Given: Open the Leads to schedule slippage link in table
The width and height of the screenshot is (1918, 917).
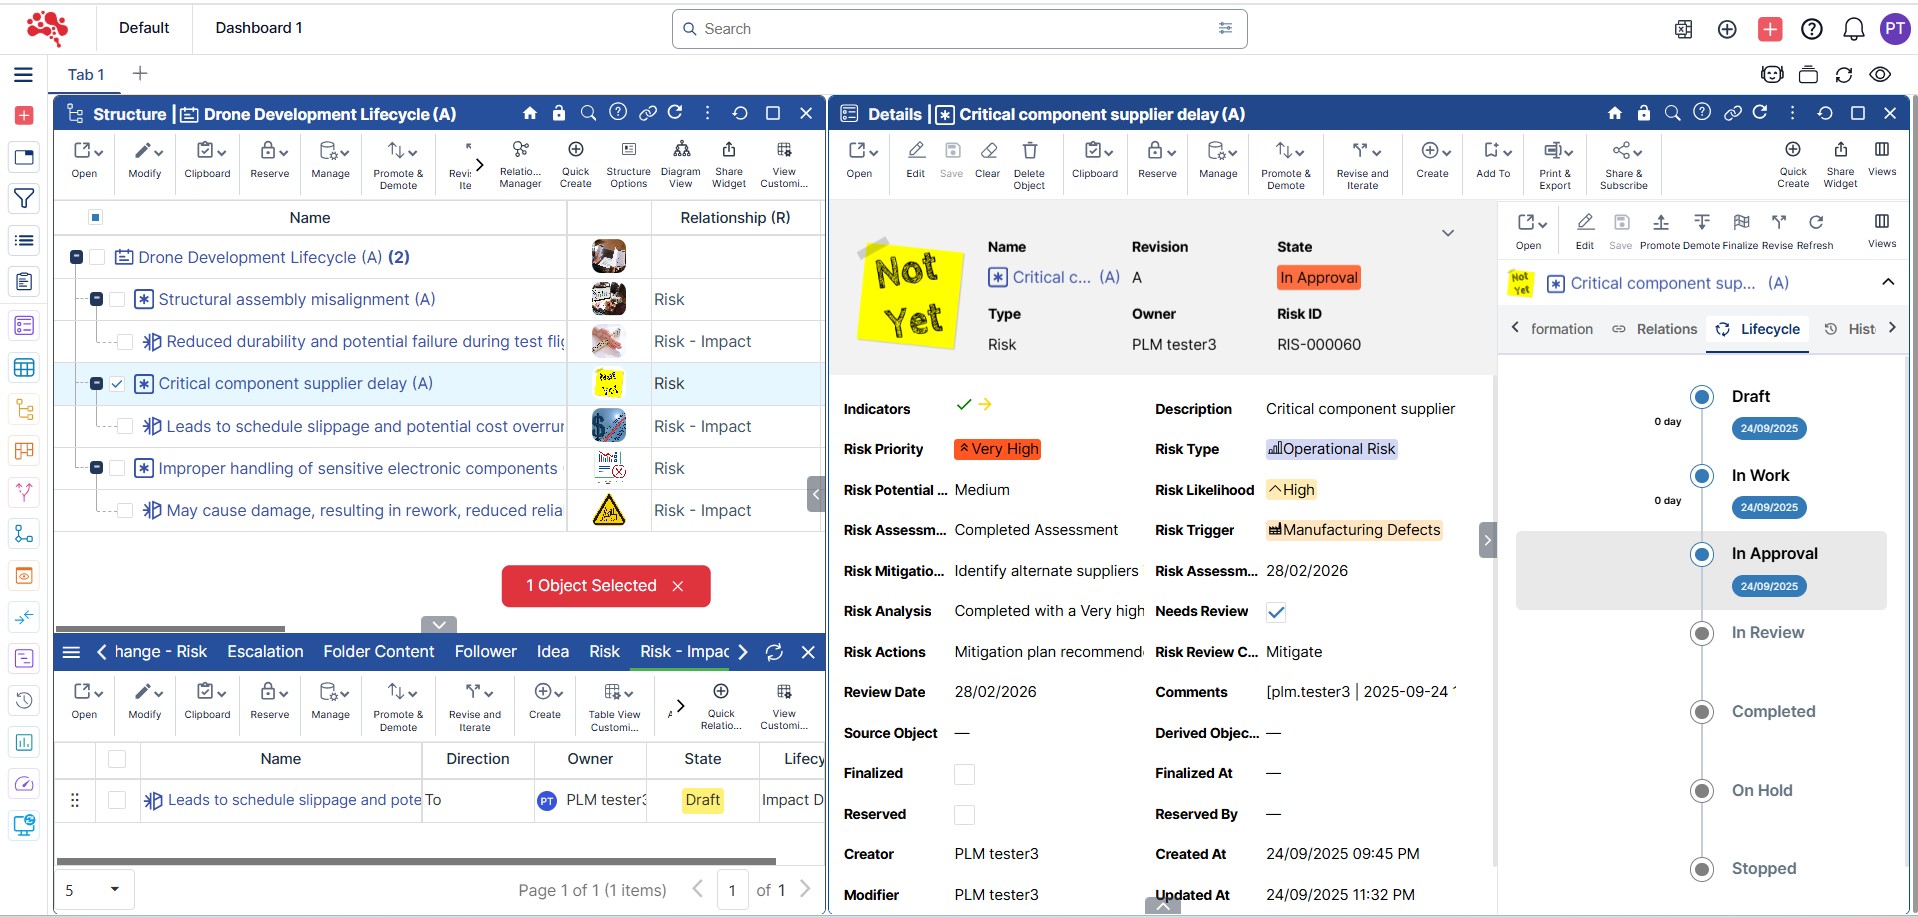Looking at the screenshot, I should coord(294,800).
